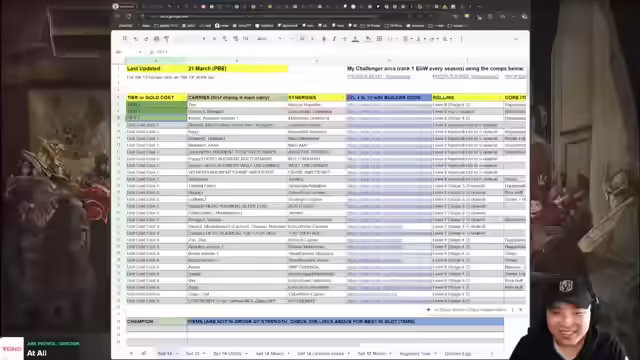Toggle italic formatting in the toolbar

(334, 39)
